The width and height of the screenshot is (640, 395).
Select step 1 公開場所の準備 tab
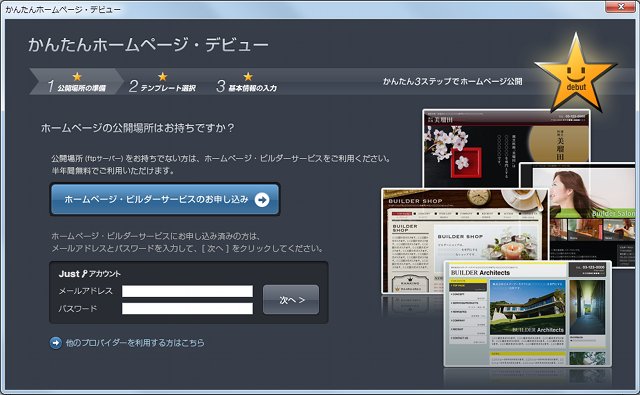click(77, 82)
